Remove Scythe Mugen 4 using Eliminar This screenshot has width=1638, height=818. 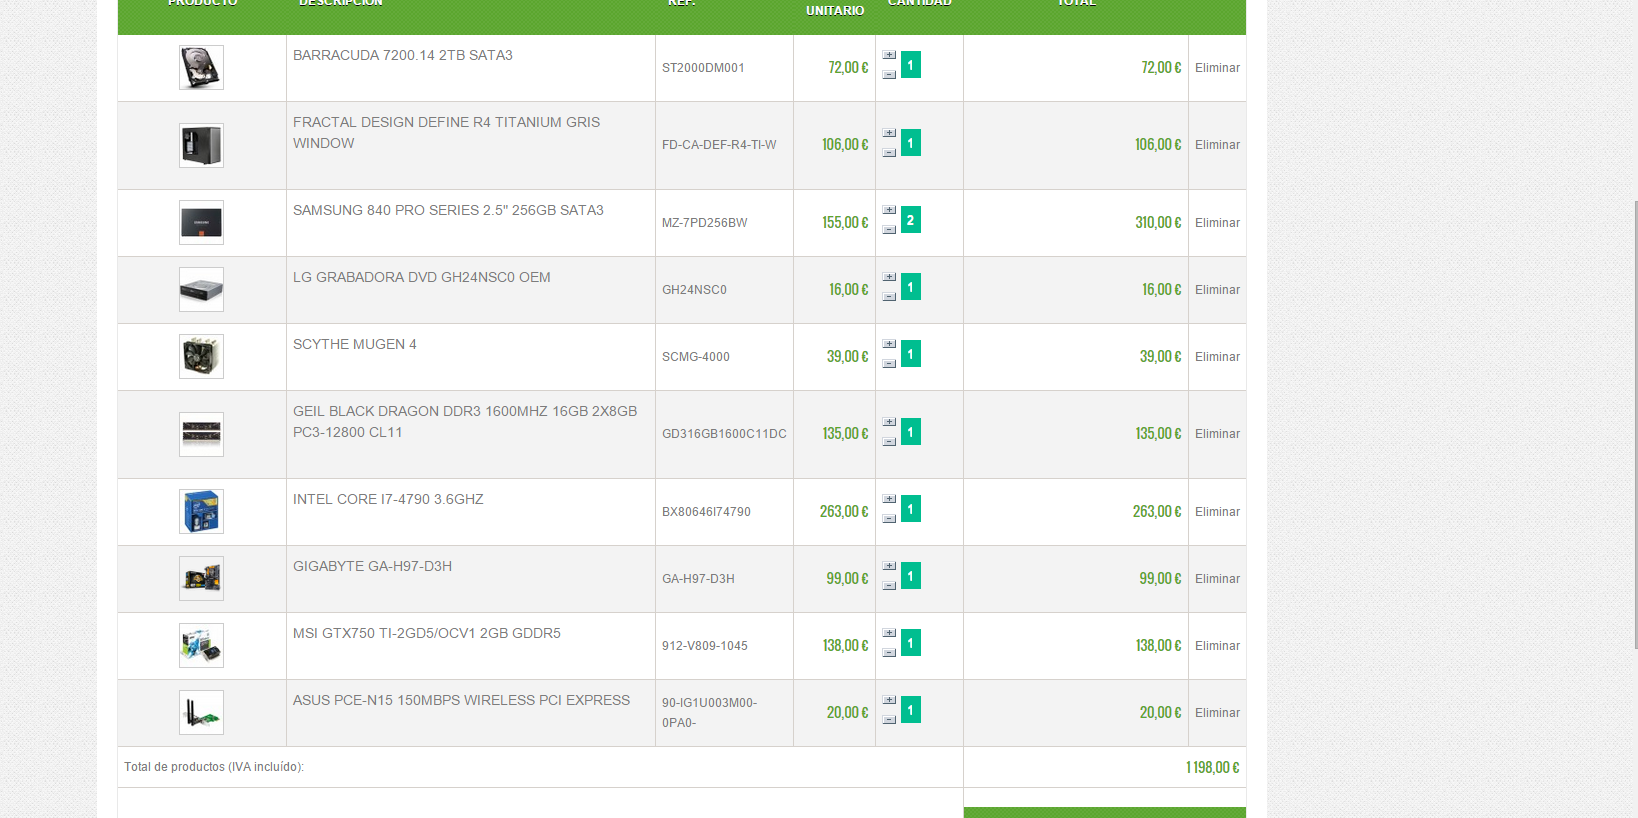1217,357
